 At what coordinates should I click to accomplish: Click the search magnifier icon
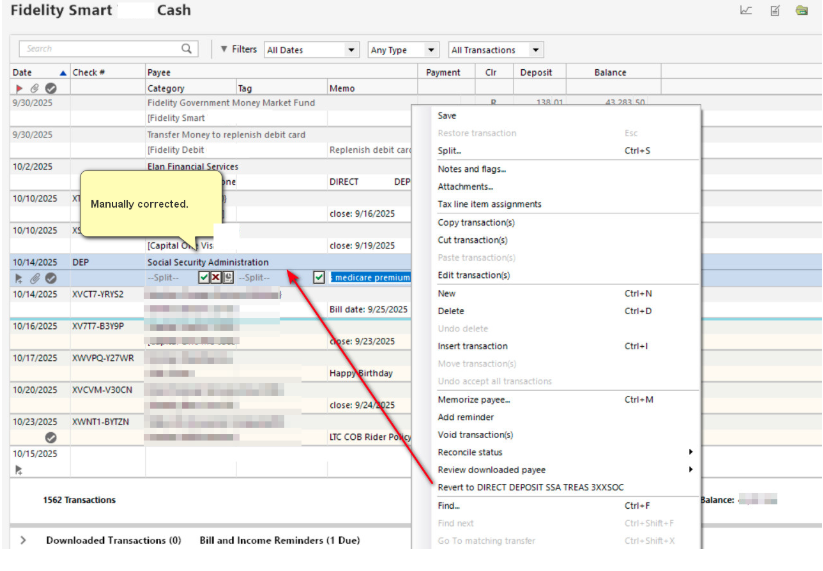[186, 49]
